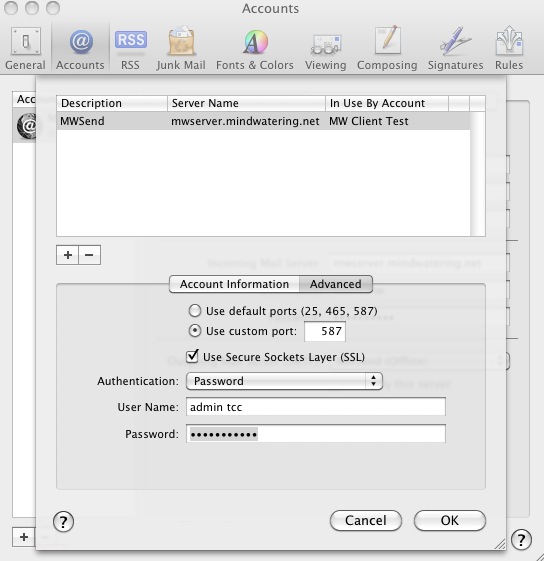Open the RSS preferences pane
Image resolution: width=544 pixels, height=561 pixels.
tap(130, 48)
